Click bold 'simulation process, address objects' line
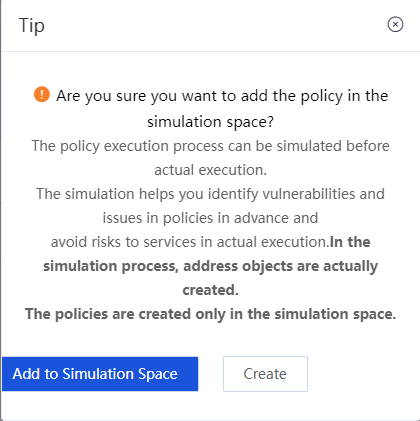Screen dimensions: 420x421 (210, 266)
